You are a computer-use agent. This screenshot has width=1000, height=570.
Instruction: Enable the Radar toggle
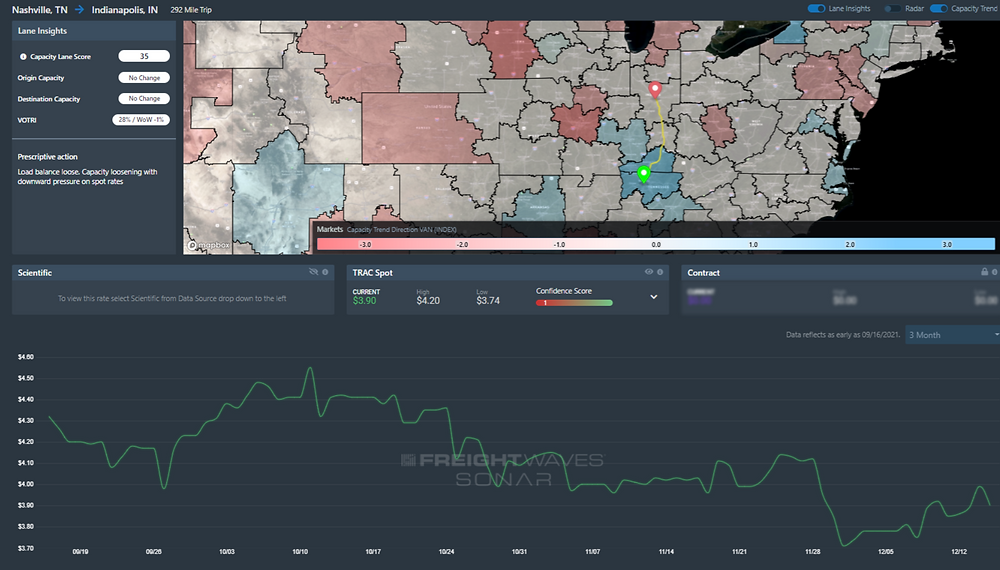point(893,8)
